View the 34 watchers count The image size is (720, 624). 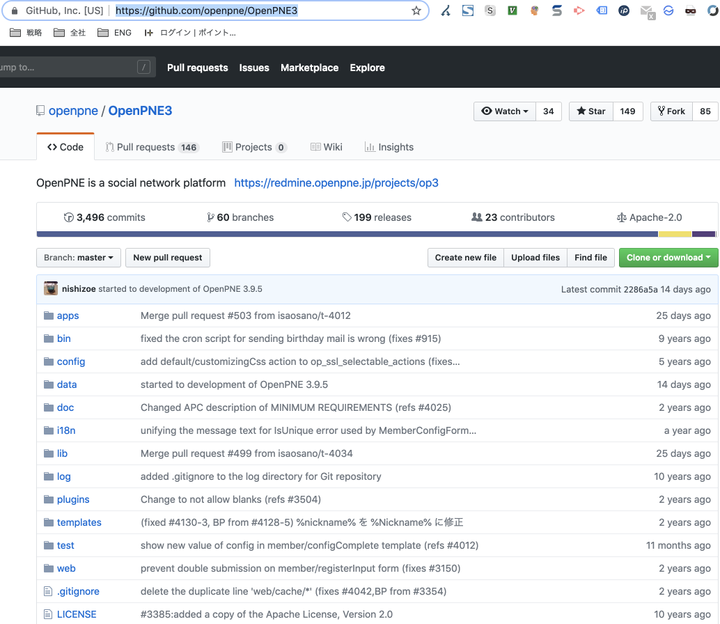pos(548,111)
